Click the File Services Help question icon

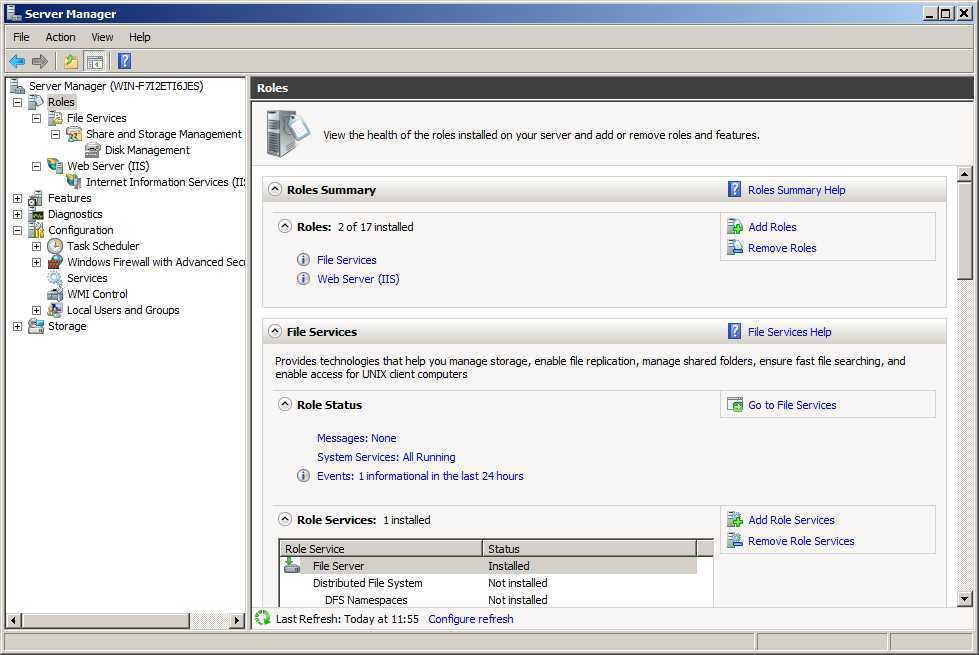(x=735, y=331)
